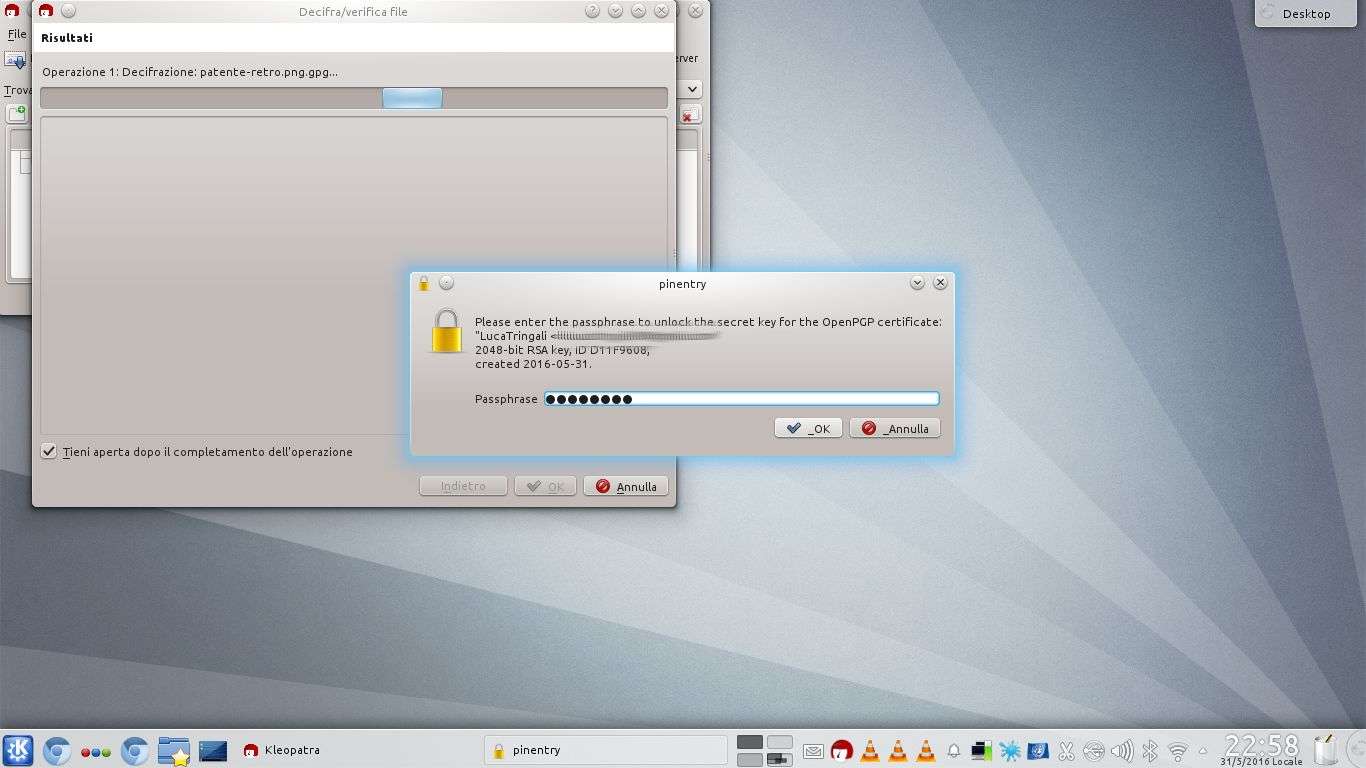The image size is (1366, 768).
Task: Click the pin/sticky button in pinentry title bar
Action: pyautogui.click(x=446, y=283)
